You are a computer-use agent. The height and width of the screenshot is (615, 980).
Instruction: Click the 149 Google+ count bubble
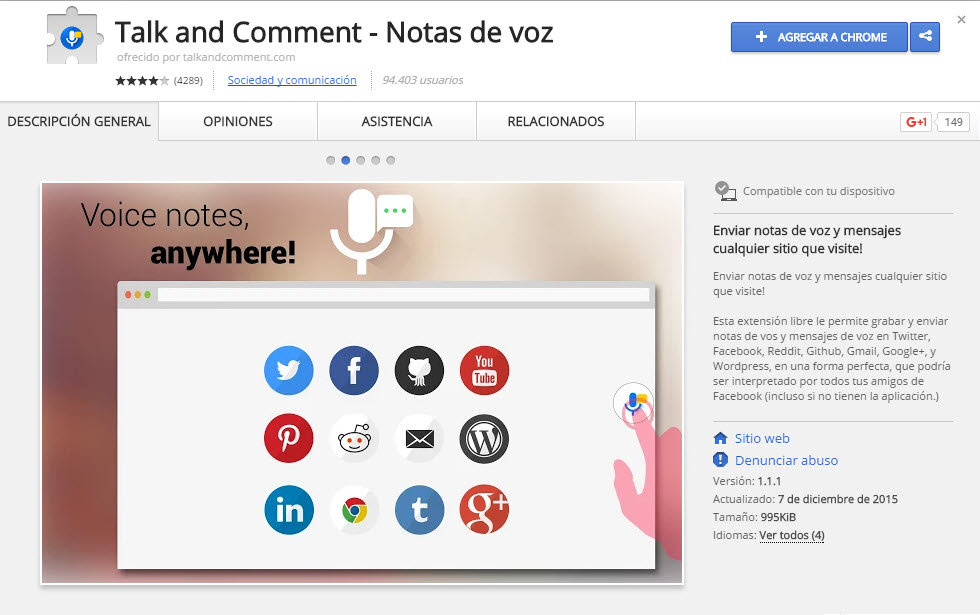coord(953,122)
